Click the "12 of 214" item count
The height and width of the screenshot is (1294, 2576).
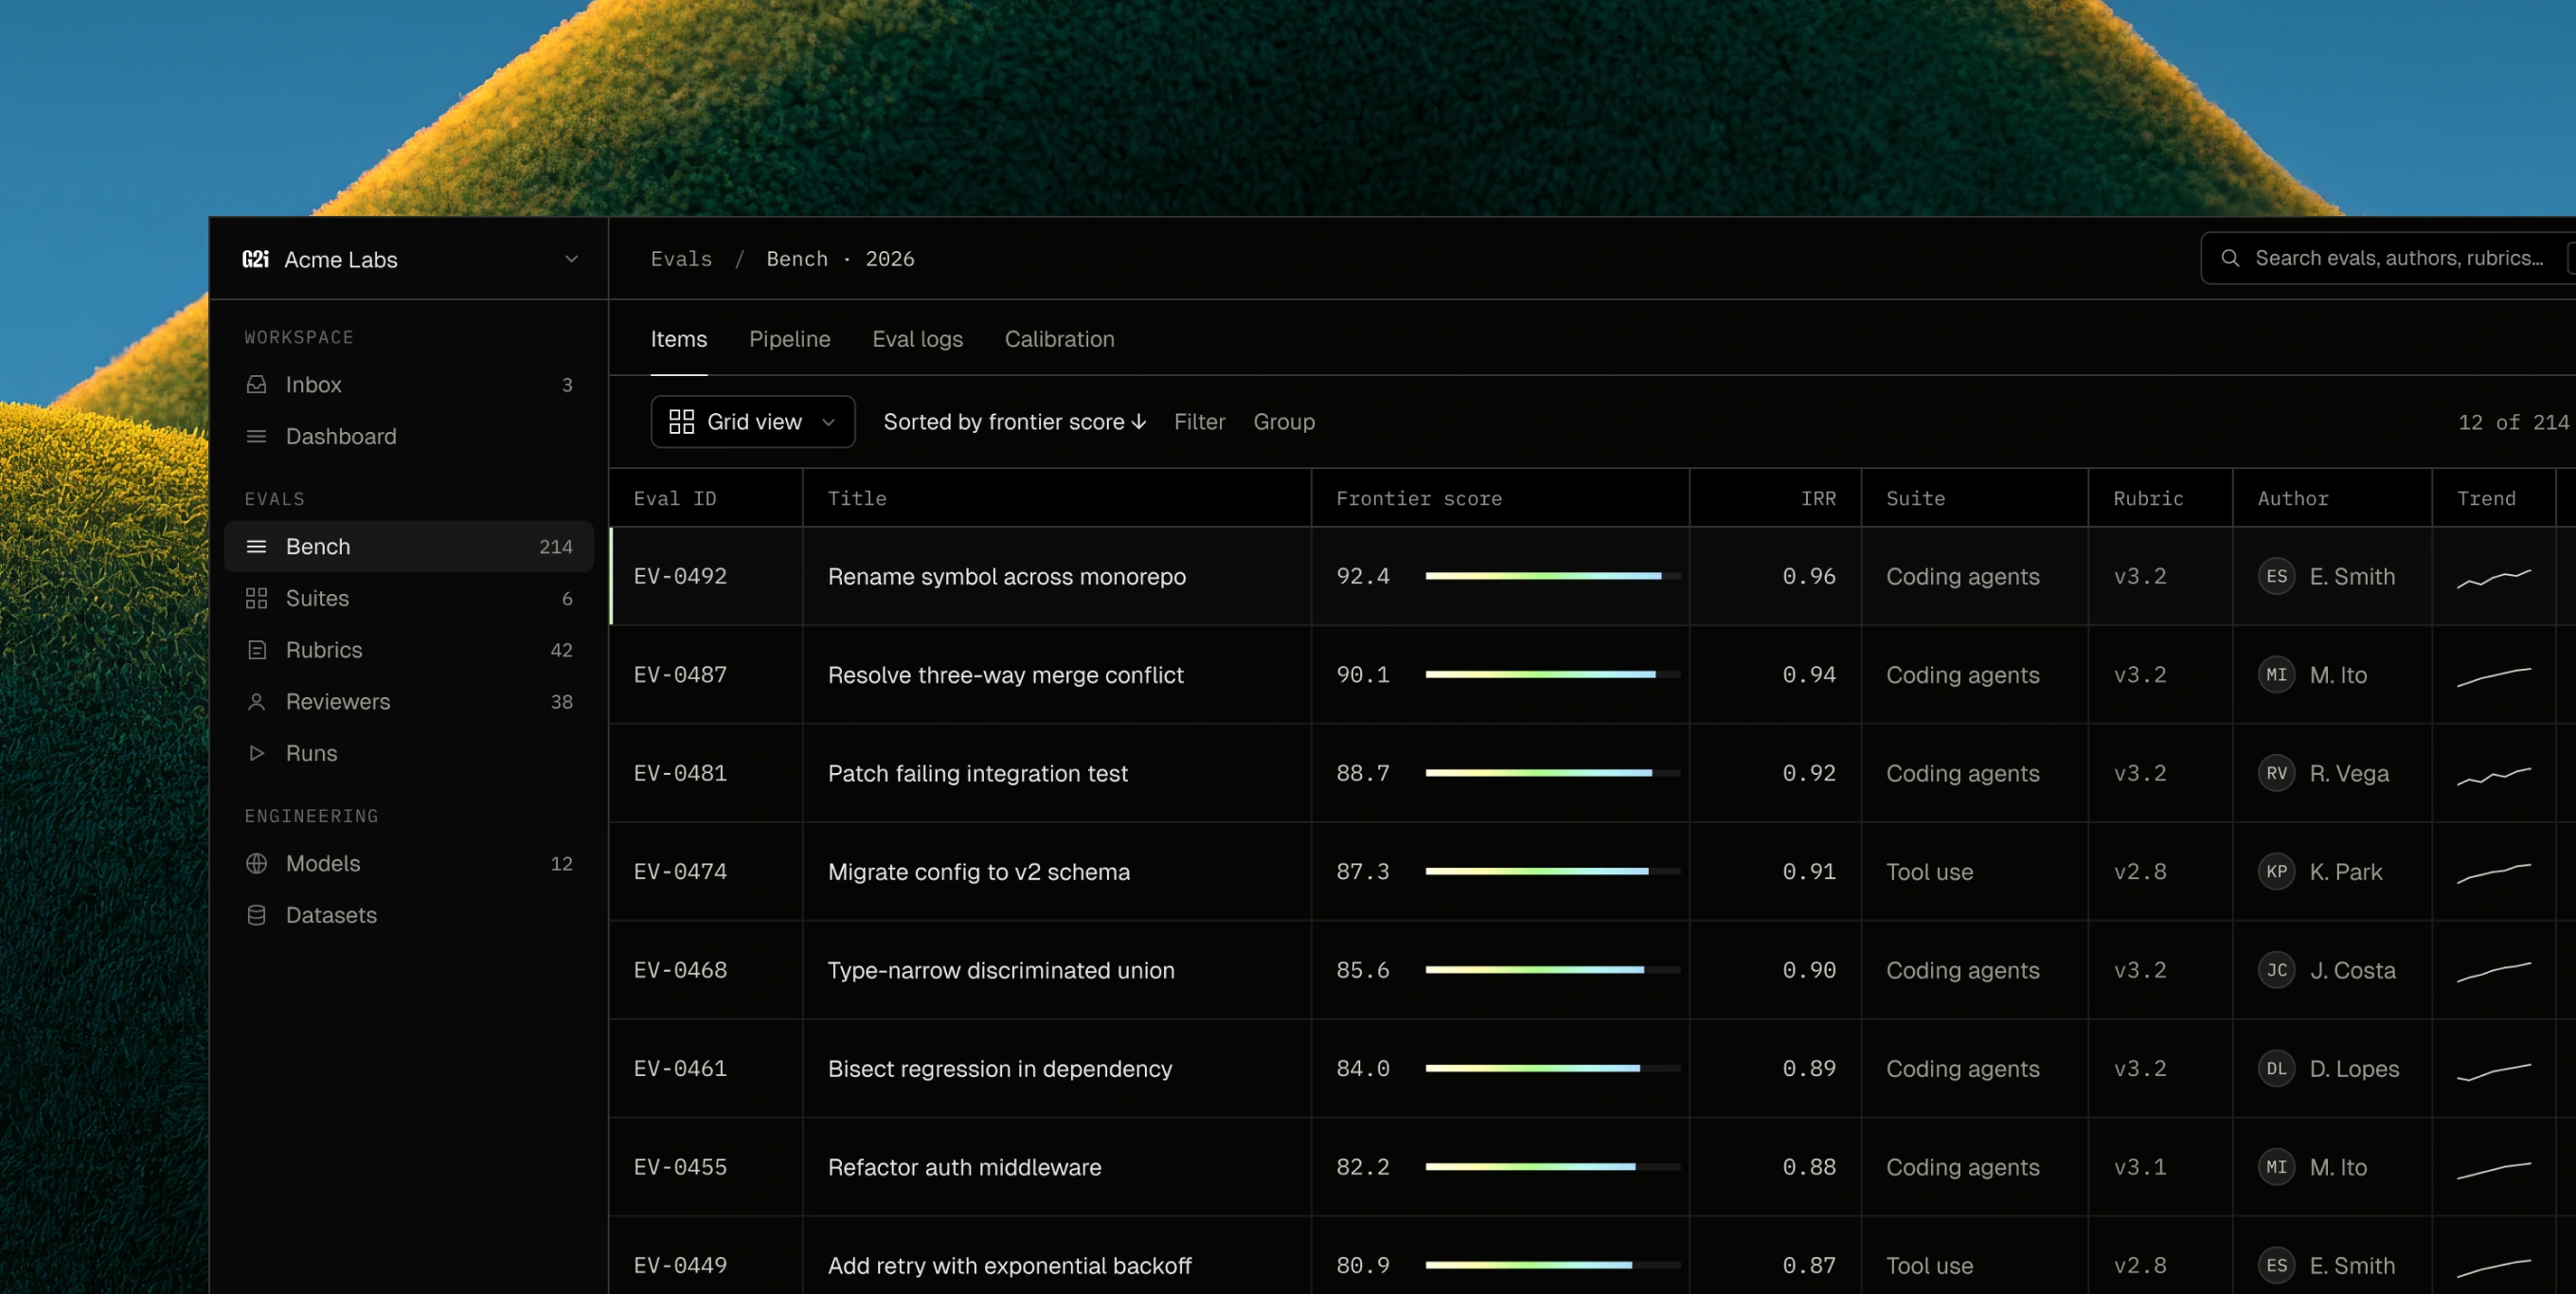tap(2513, 422)
